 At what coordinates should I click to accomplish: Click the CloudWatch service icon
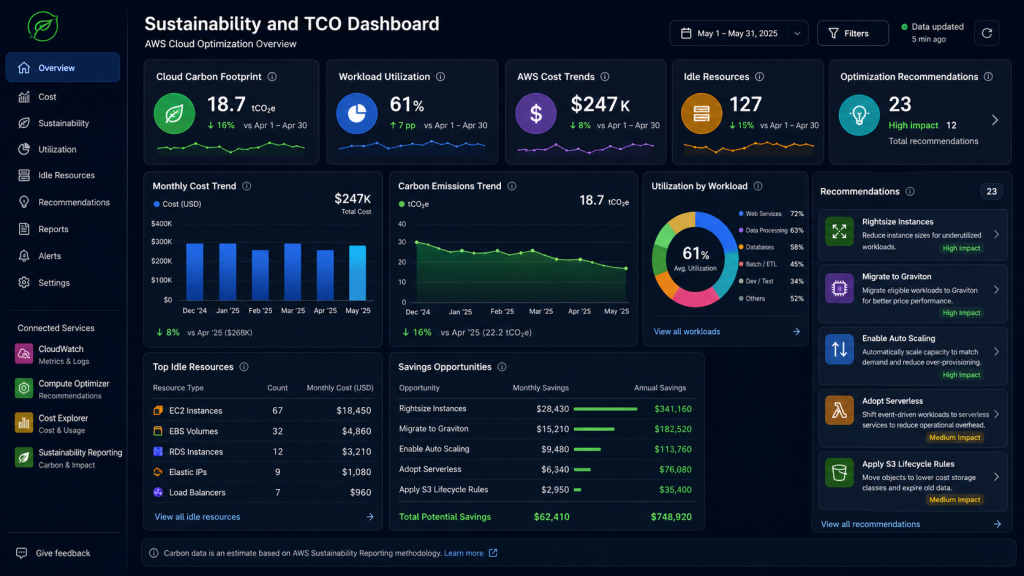(x=24, y=354)
